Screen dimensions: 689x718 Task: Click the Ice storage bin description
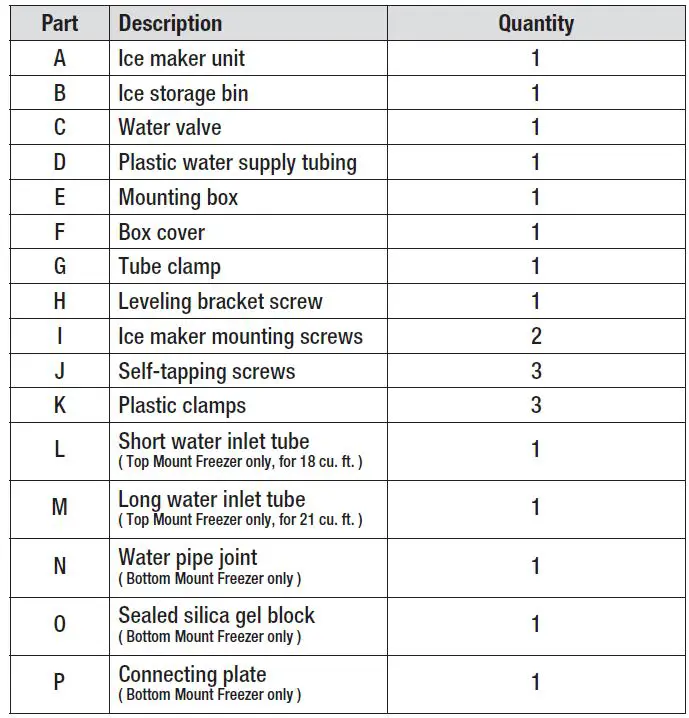(183, 93)
